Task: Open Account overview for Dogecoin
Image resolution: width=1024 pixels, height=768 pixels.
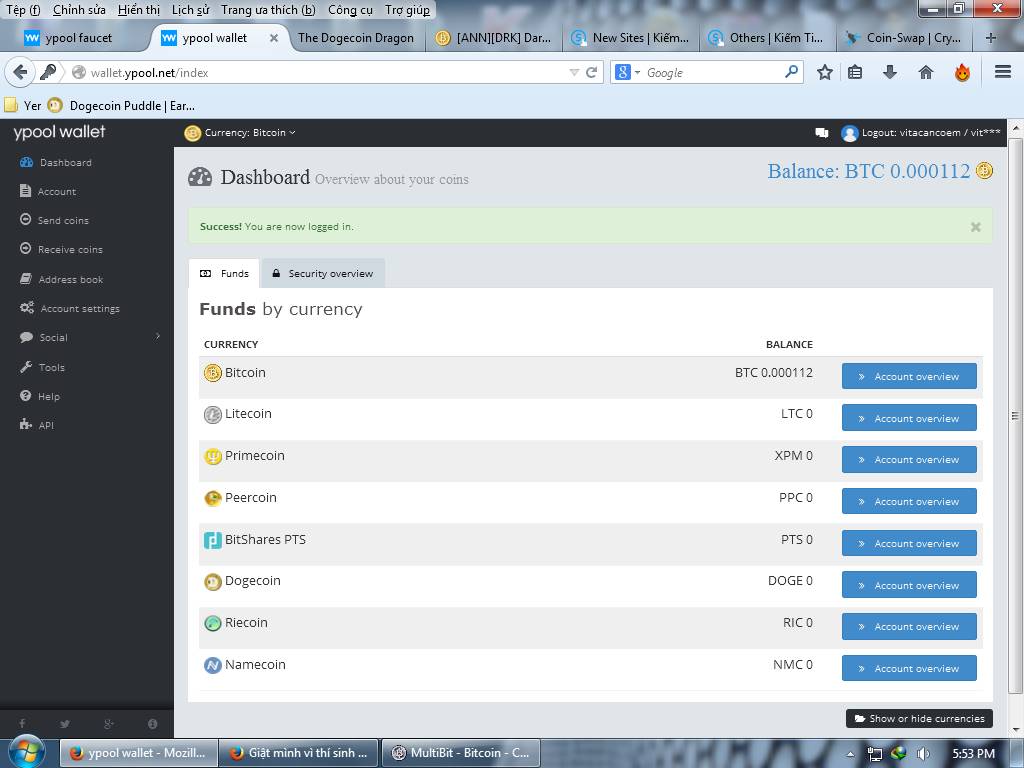Action: pos(909,585)
